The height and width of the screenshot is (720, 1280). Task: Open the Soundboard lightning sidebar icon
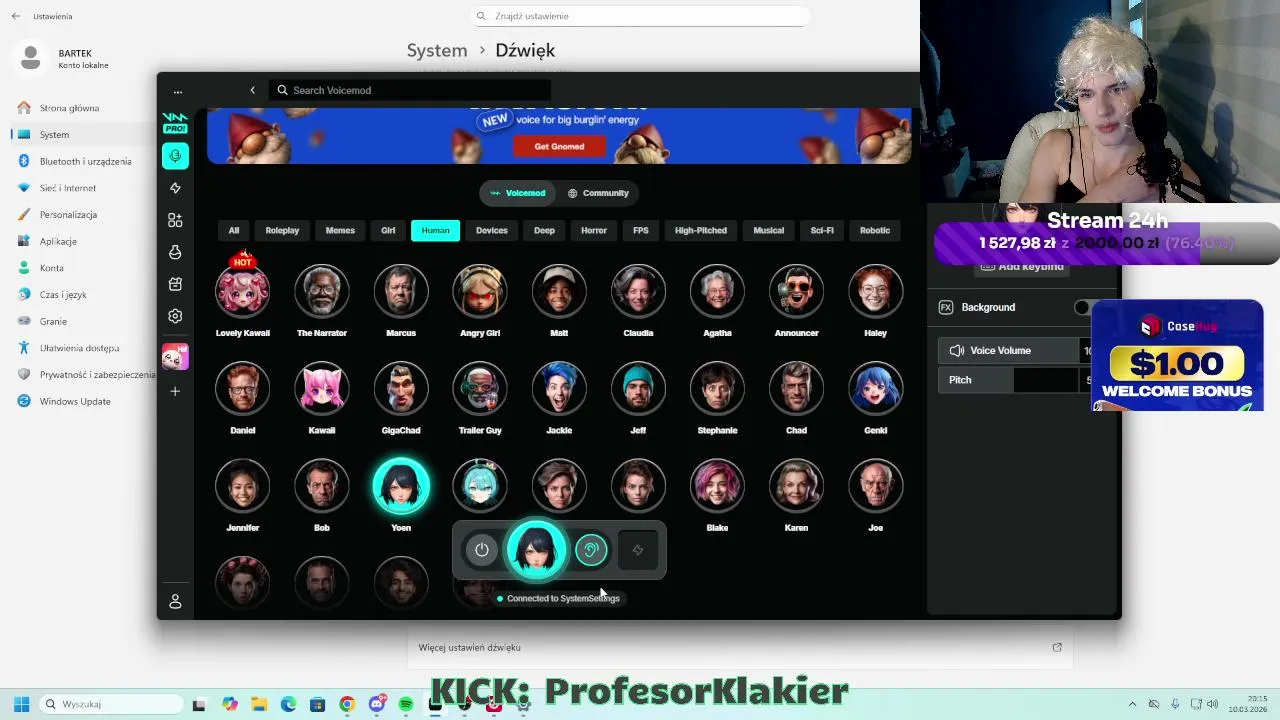coord(175,188)
